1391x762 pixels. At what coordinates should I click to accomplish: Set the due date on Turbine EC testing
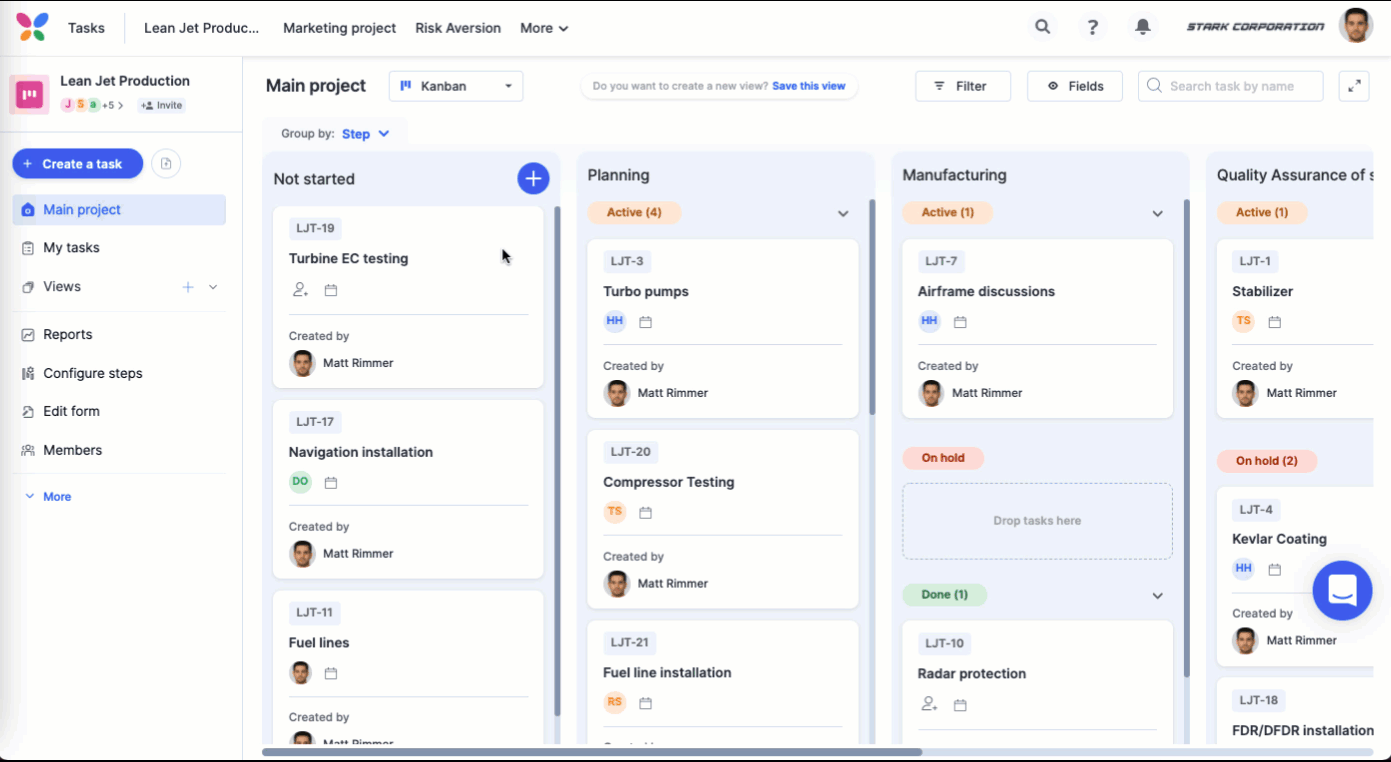click(331, 290)
